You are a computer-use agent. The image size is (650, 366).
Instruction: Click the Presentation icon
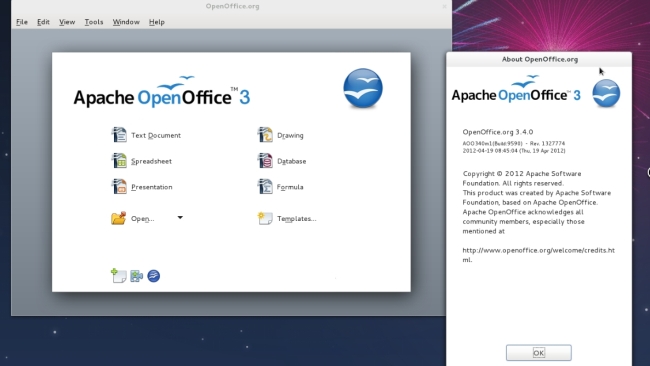119,186
